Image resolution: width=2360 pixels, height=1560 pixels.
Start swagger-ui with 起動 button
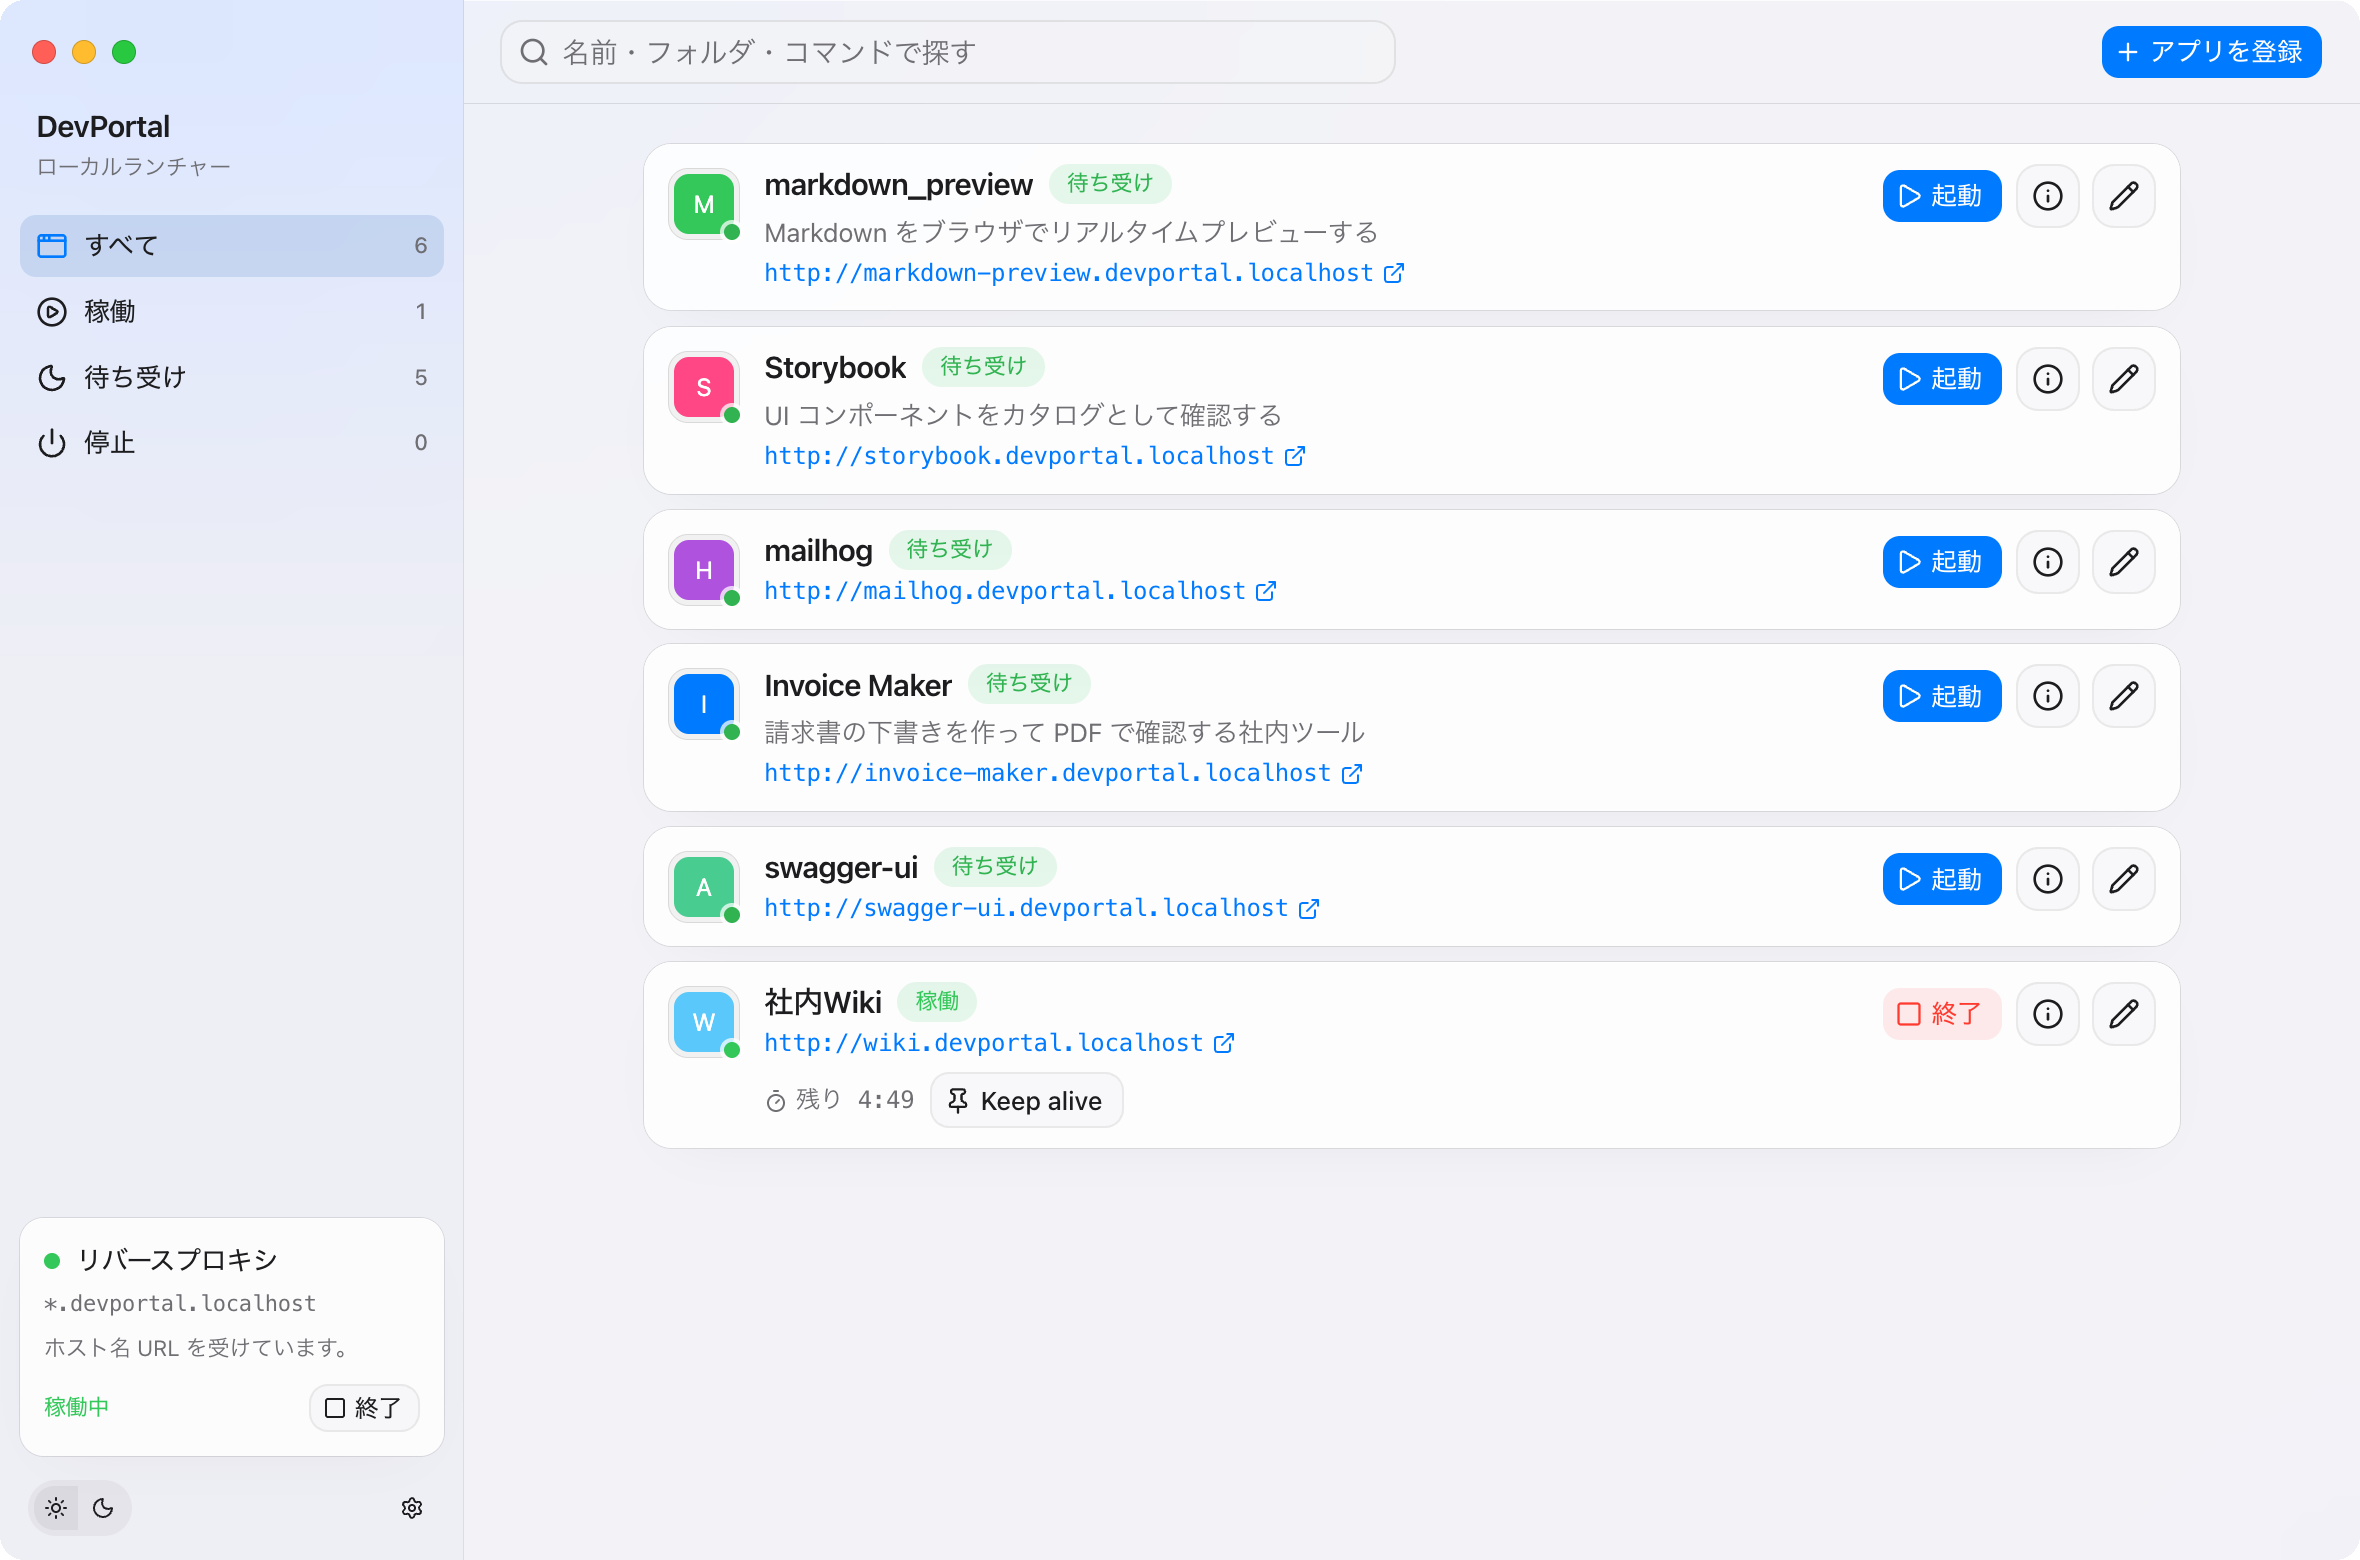(x=1942, y=879)
